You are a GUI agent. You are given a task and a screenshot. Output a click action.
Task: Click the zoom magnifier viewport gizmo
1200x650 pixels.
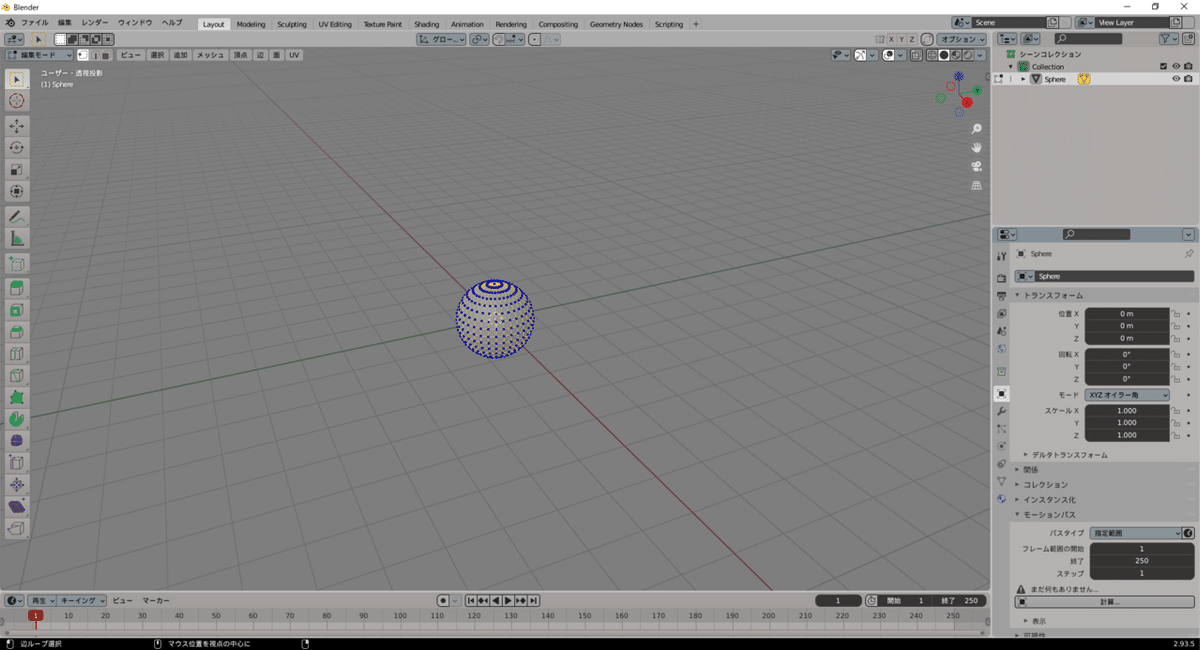(977, 129)
